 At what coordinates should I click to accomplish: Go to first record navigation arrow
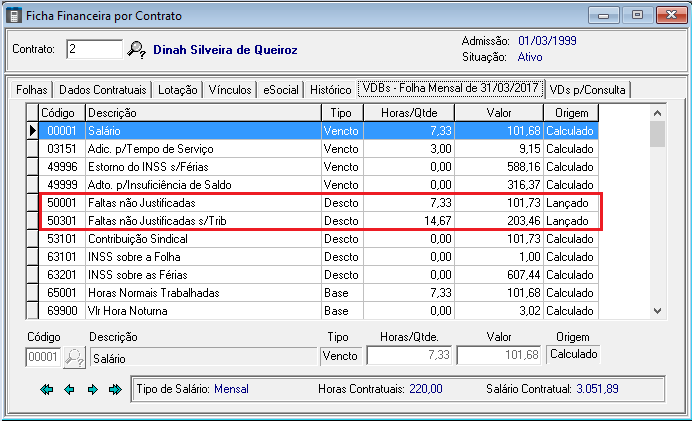point(46,389)
